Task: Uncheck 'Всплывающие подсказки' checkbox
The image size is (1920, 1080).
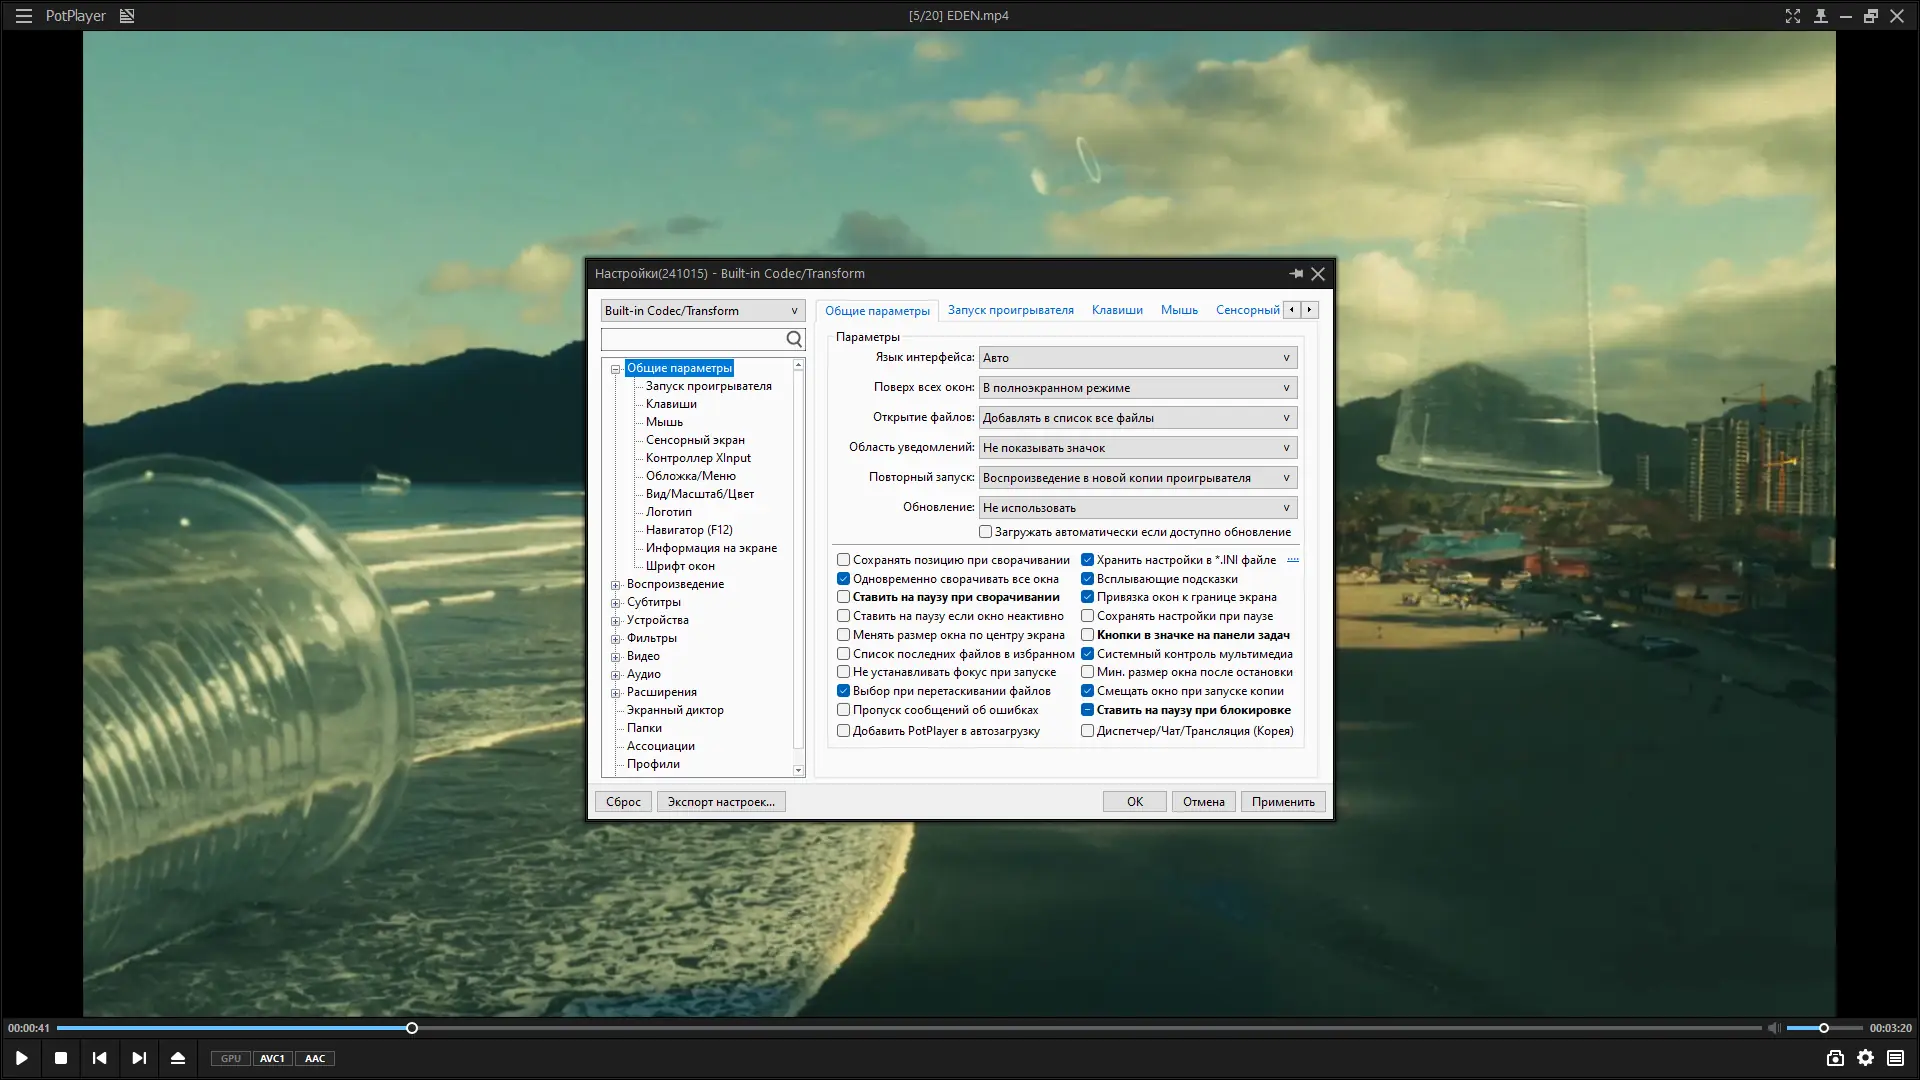Action: pyautogui.click(x=1087, y=579)
